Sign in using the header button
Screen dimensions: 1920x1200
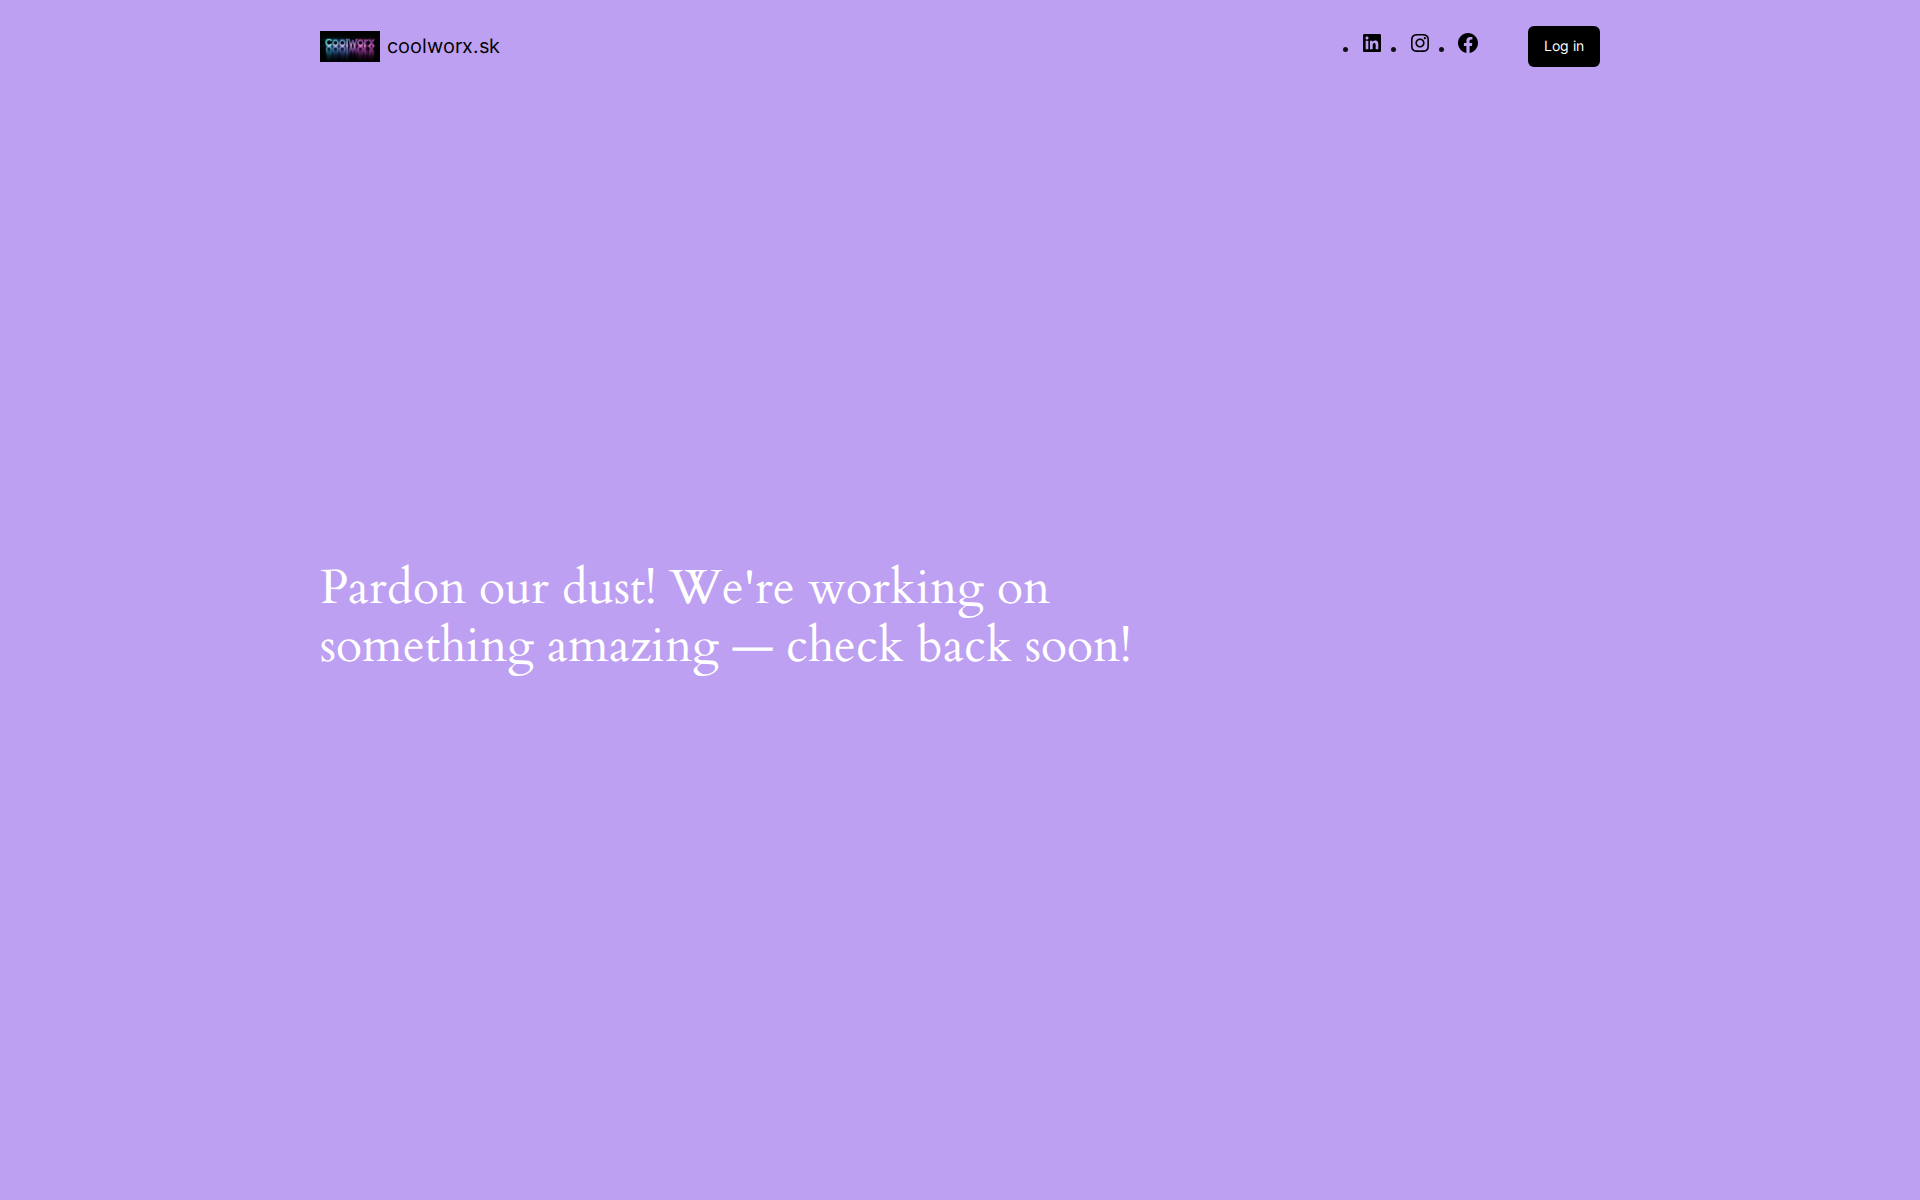coord(1563,46)
